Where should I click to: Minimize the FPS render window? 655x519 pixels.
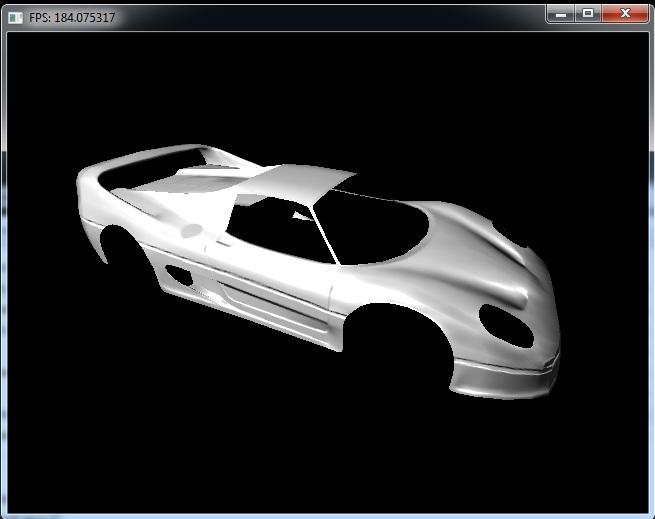(561, 13)
